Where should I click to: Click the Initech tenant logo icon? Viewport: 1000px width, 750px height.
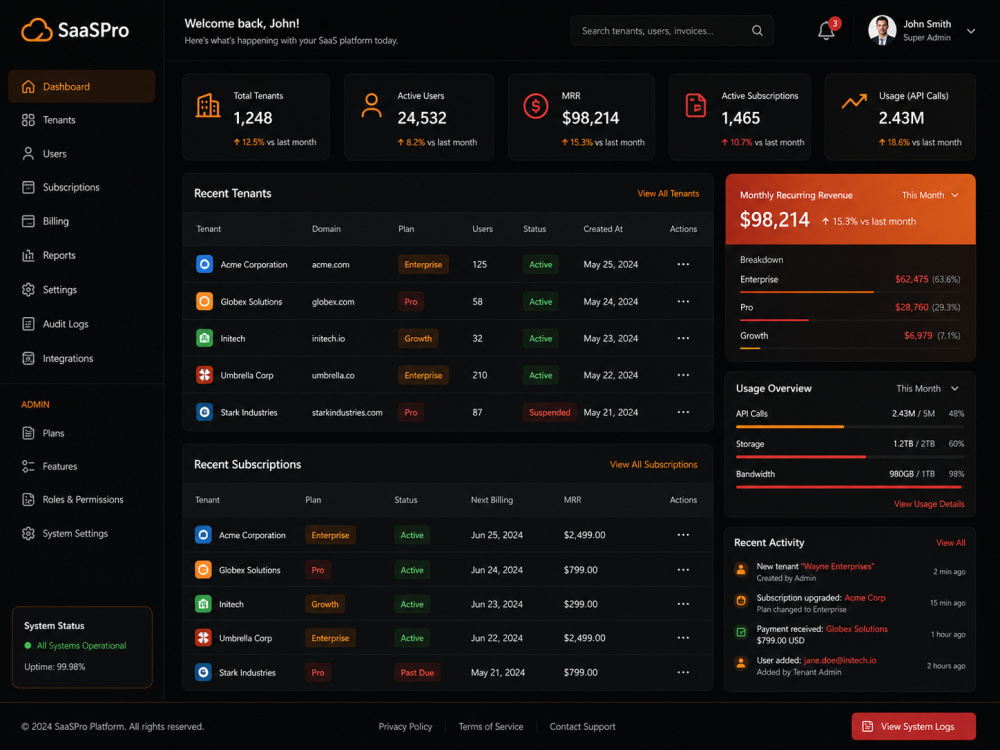[204, 338]
